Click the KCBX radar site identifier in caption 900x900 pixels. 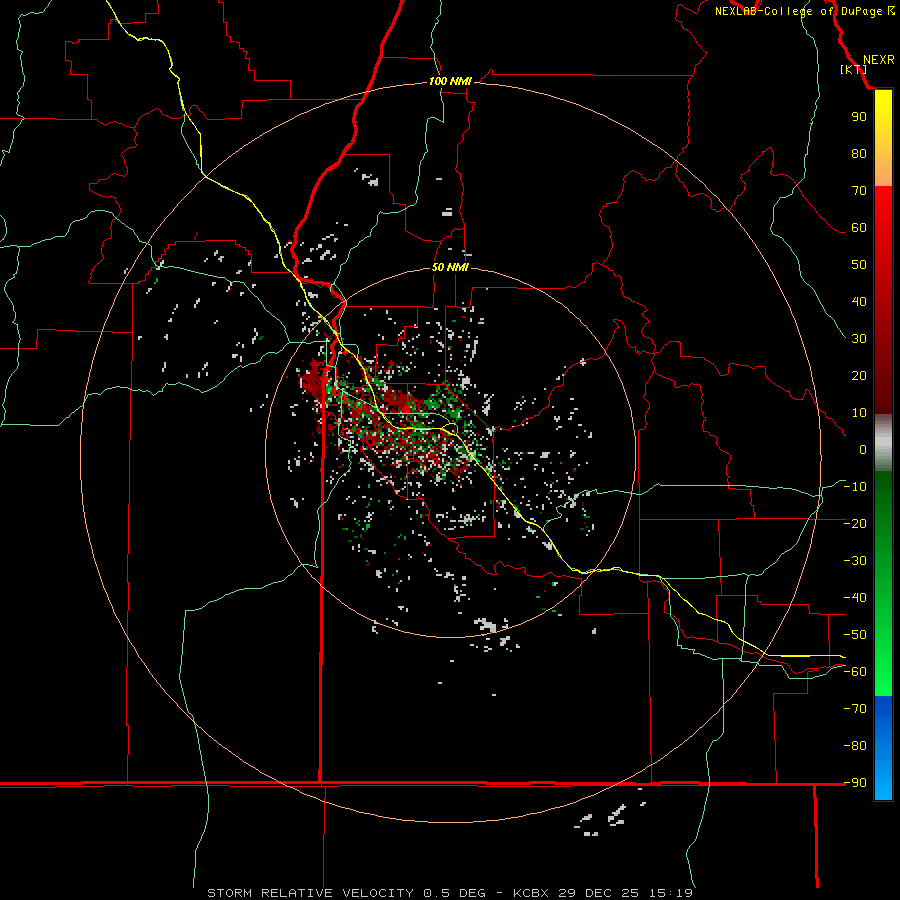tap(533, 893)
